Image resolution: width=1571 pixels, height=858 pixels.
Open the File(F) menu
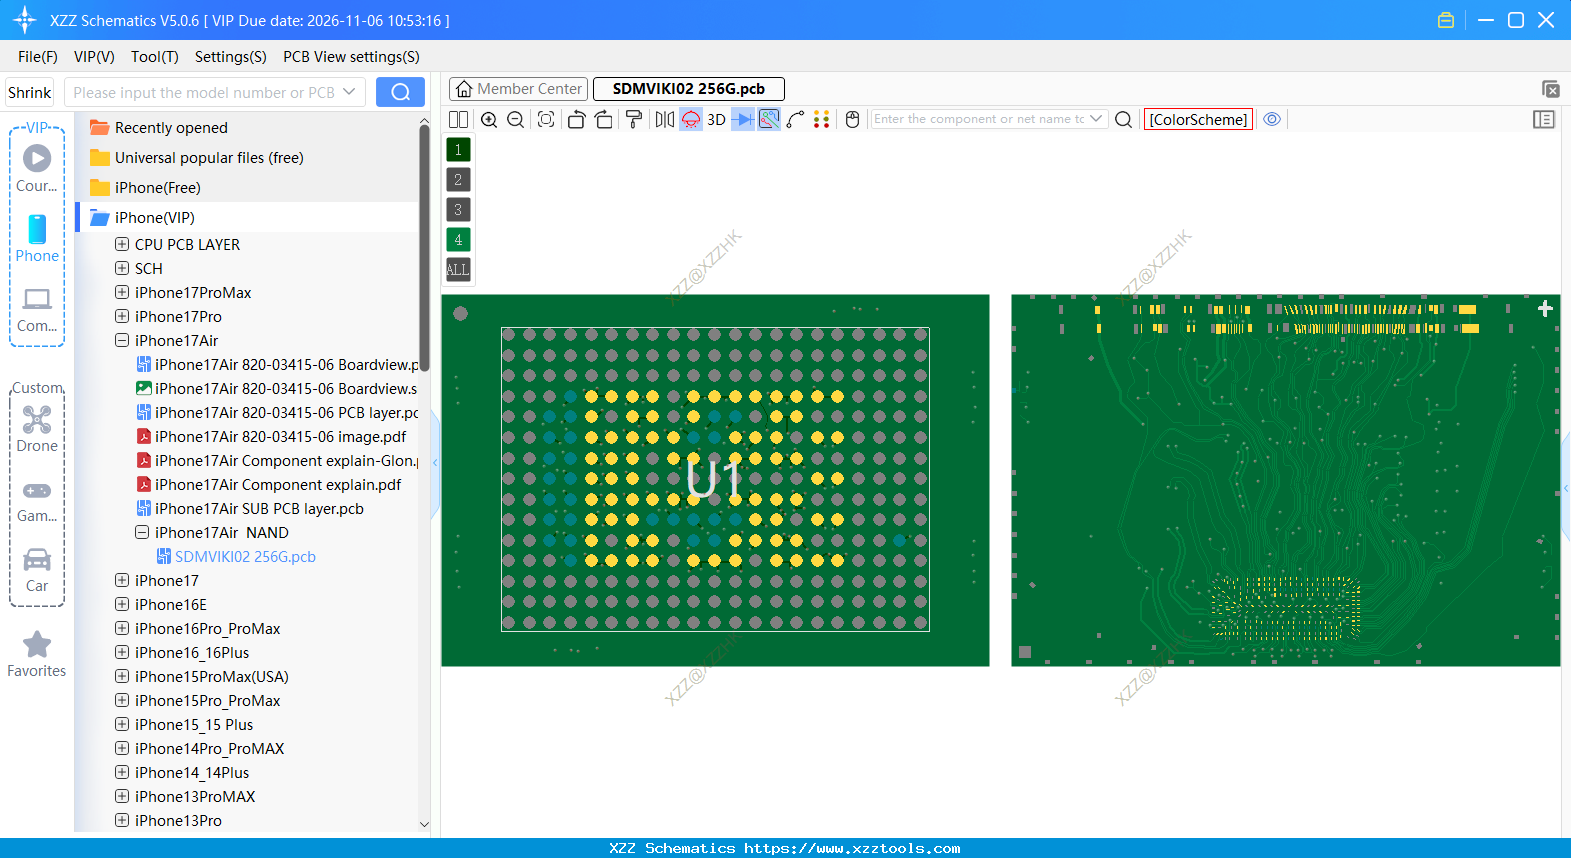coord(38,57)
